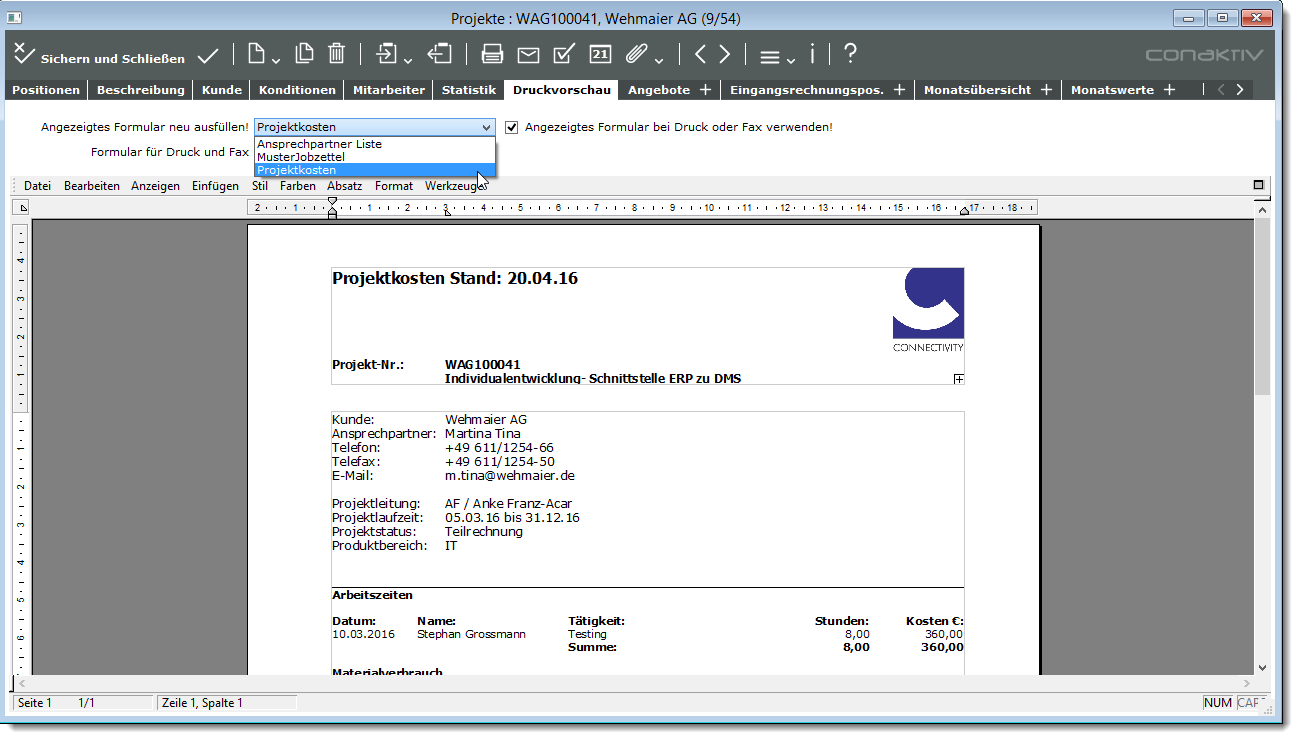Viewport: 1298px width, 739px height.
Task: Open the Mitarbeiter tab
Action: click(389, 90)
